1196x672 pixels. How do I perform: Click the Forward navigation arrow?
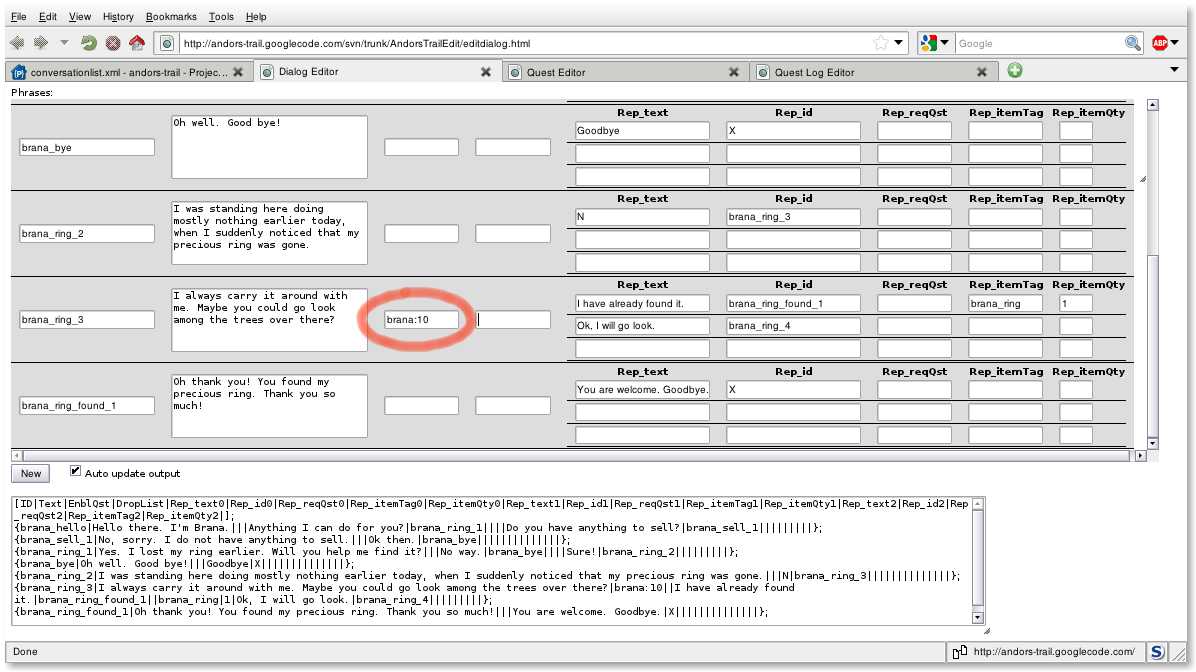[40, 43]
